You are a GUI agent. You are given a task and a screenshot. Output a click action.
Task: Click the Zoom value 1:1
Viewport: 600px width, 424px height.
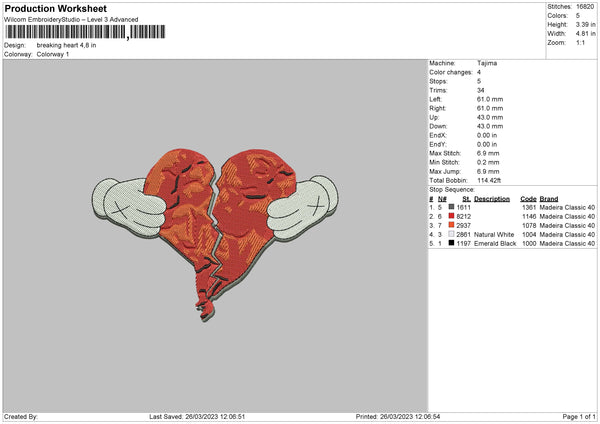click(580, 42)
